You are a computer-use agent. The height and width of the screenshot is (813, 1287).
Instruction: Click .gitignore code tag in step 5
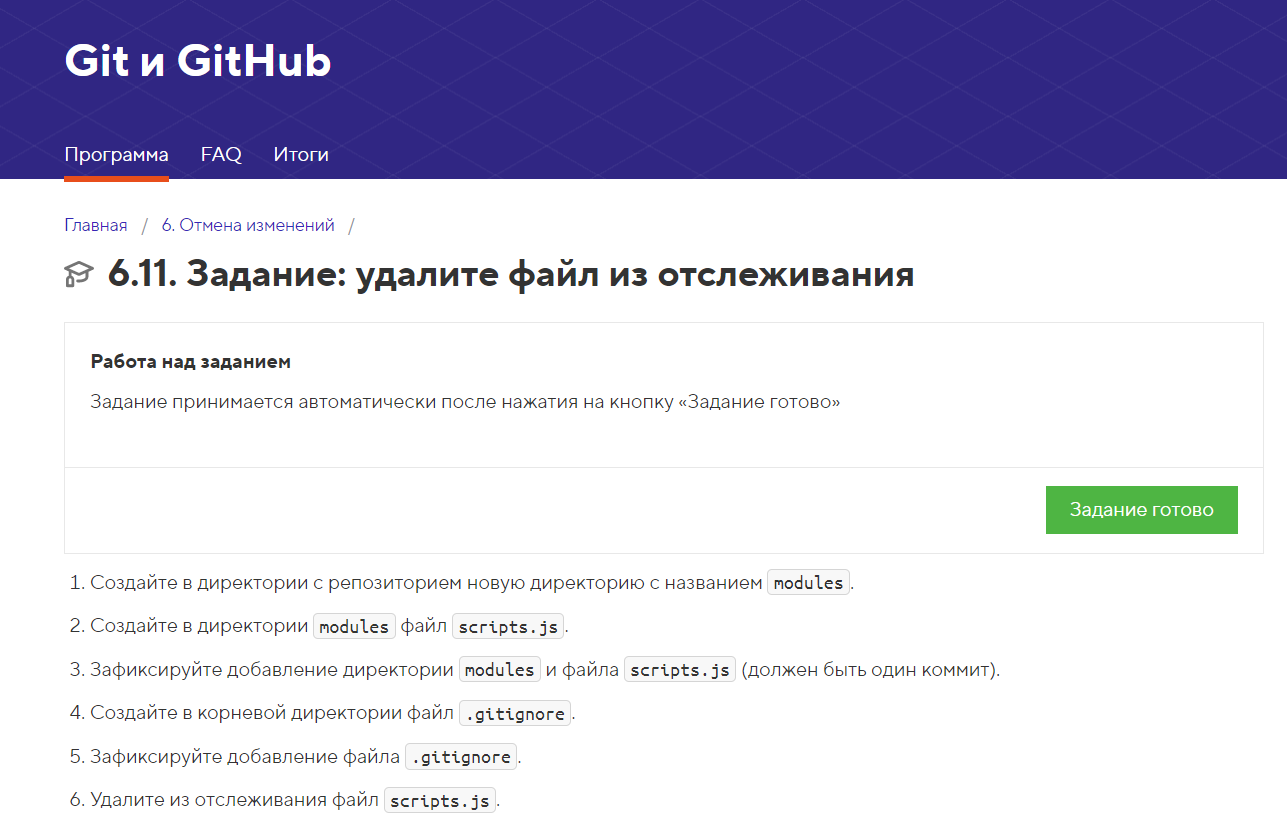tap(462, 757)
